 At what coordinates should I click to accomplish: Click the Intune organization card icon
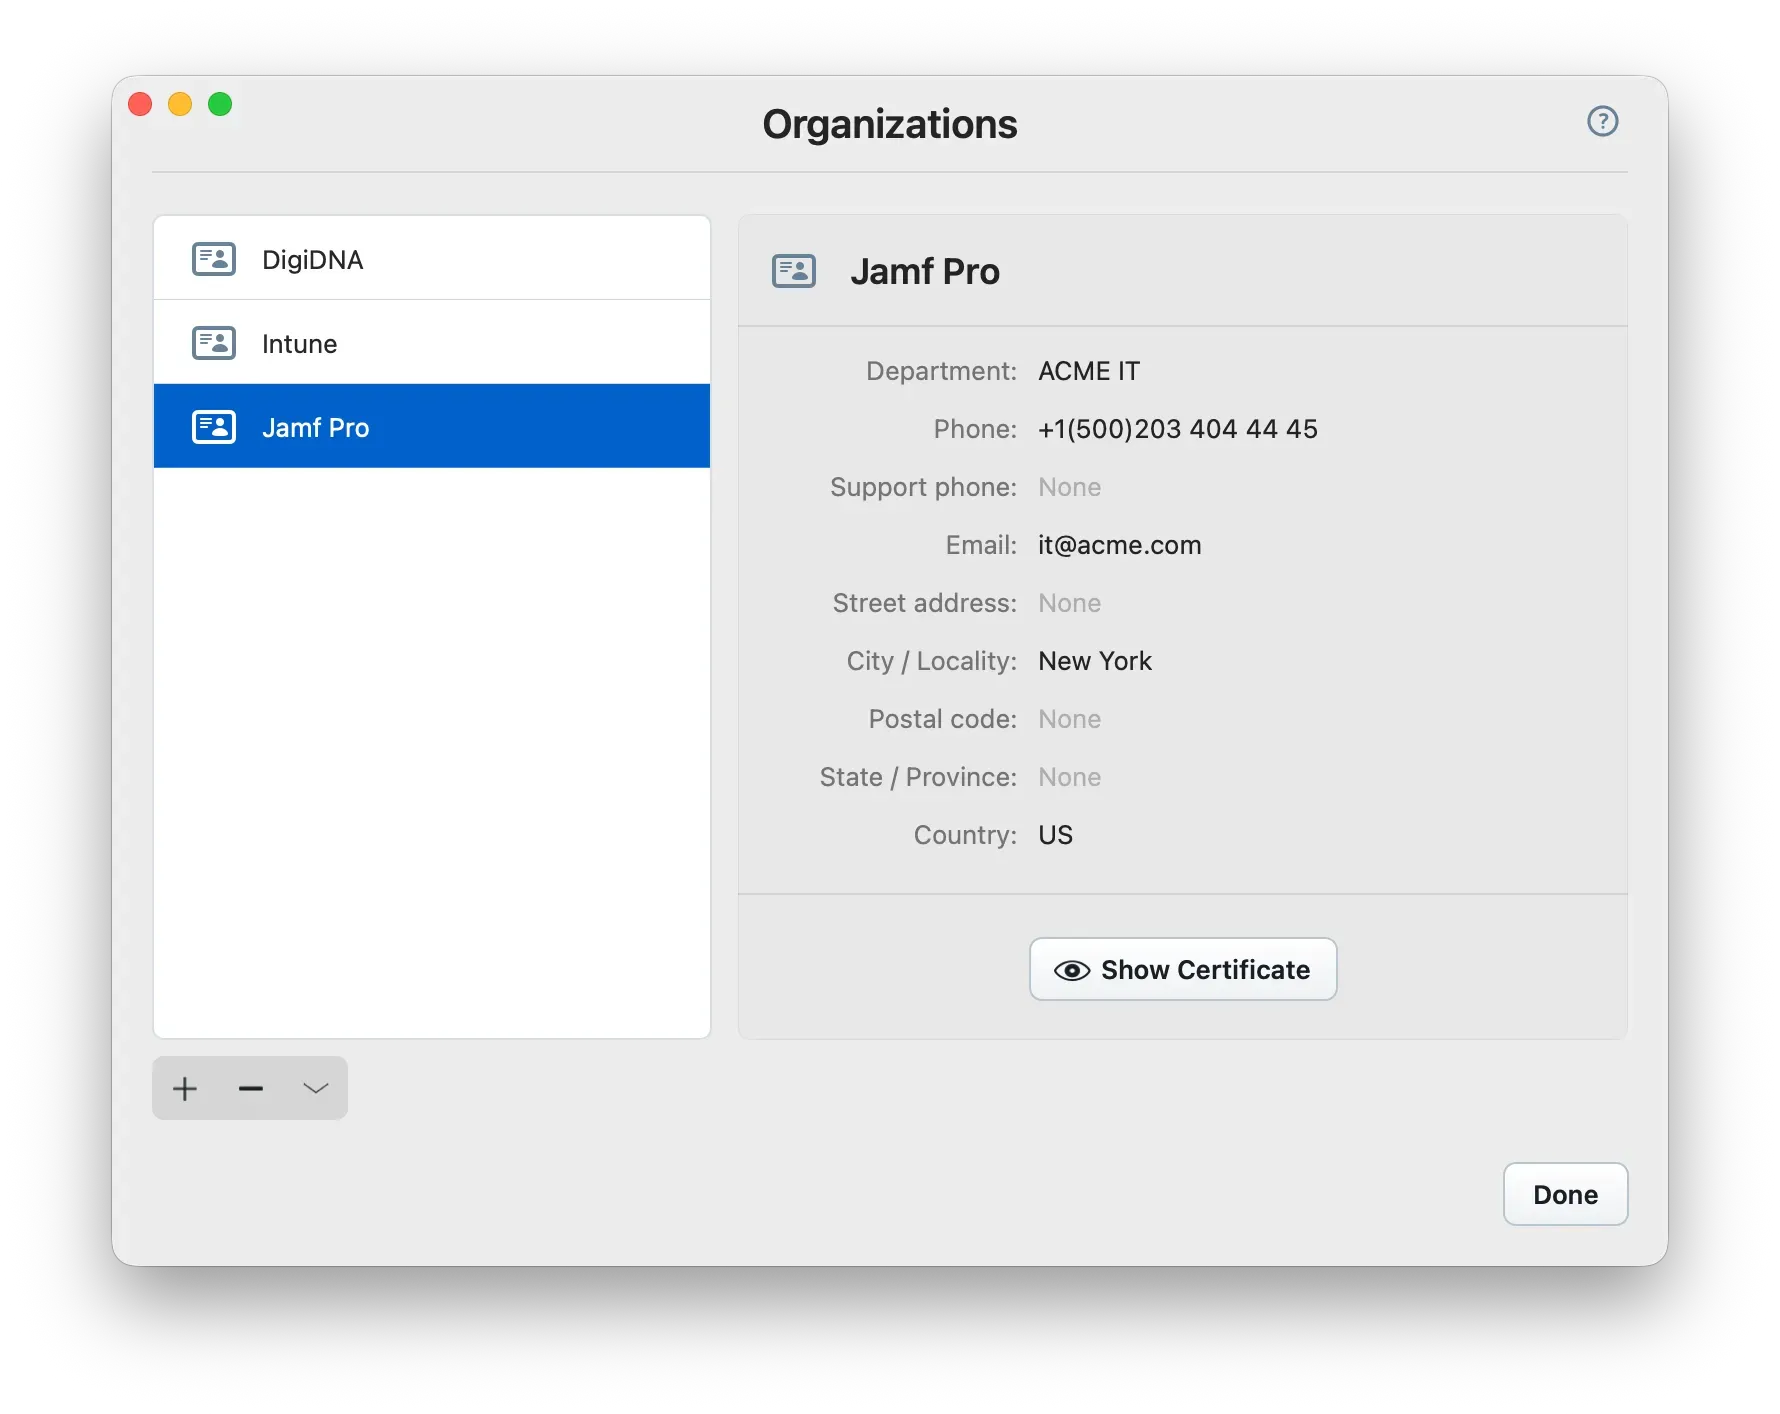tap(213, 342)
